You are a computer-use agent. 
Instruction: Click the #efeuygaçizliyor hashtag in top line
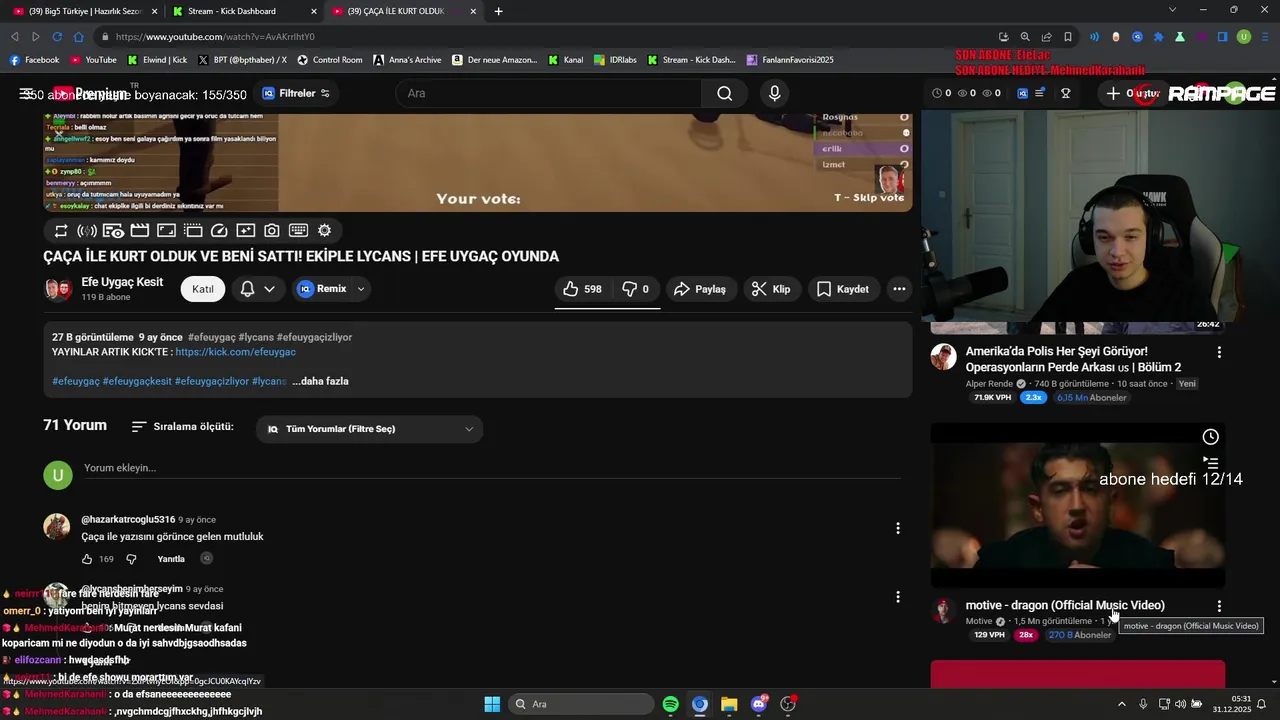click(314, 337)
